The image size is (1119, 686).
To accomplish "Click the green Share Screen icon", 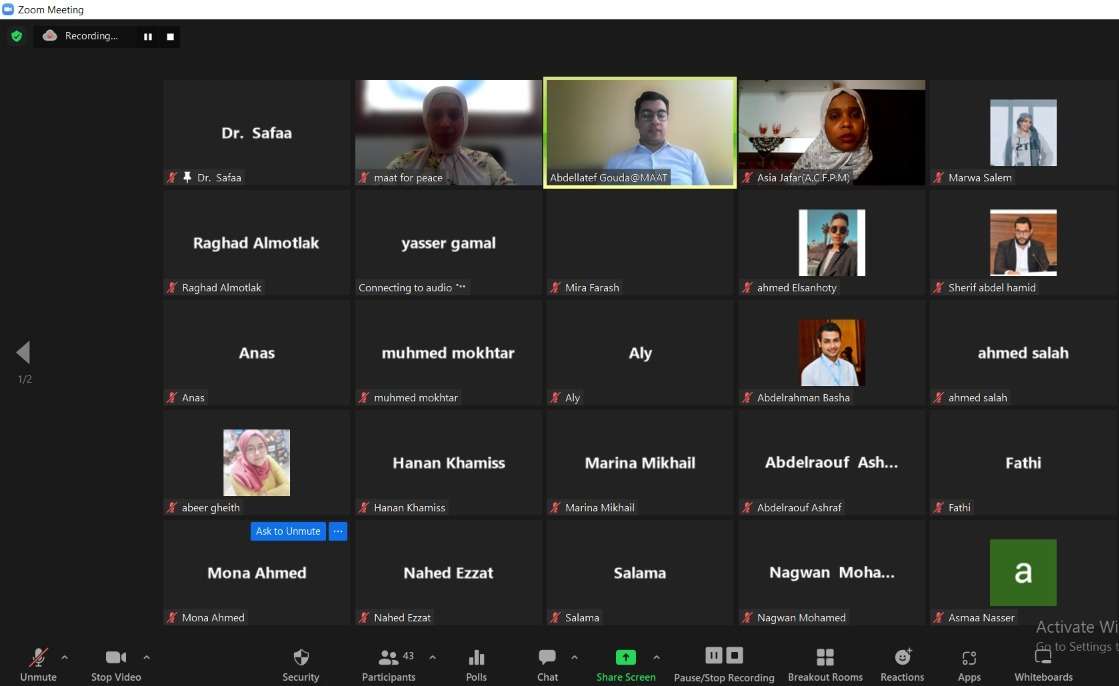I will pyautogui.click(x=625, y=658).
